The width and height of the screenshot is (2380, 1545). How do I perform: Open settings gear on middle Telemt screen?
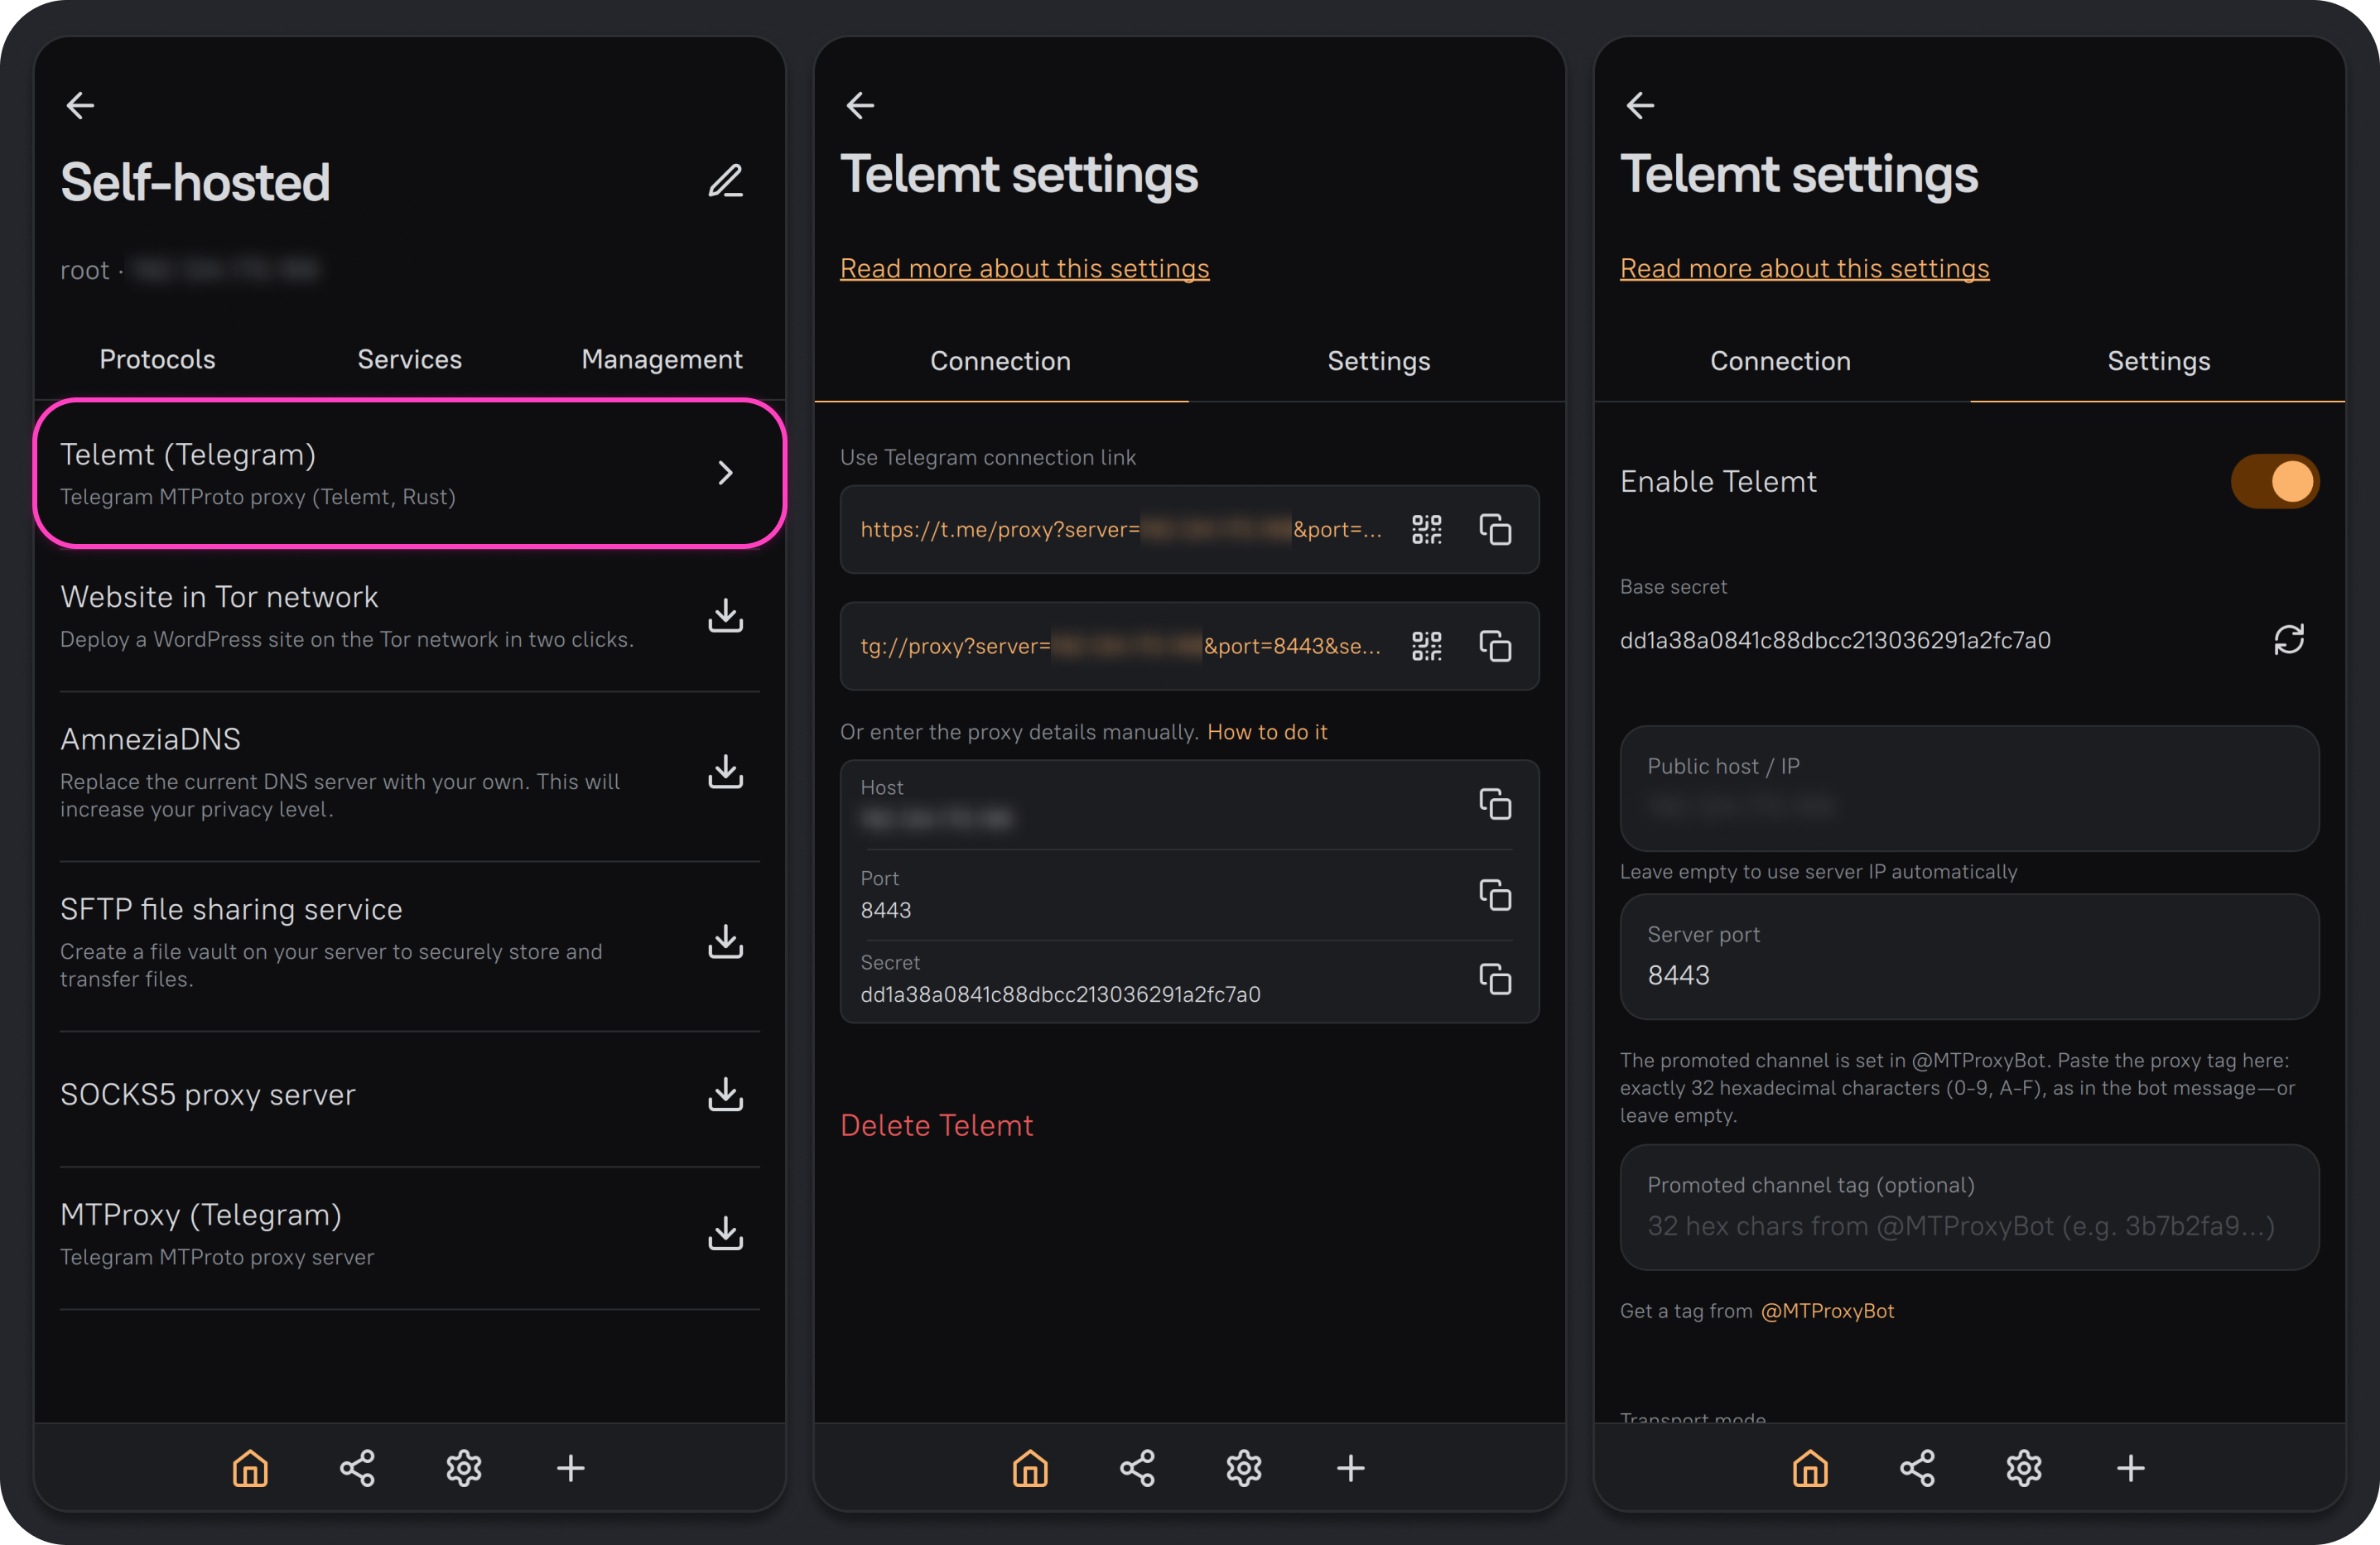1244,1468
